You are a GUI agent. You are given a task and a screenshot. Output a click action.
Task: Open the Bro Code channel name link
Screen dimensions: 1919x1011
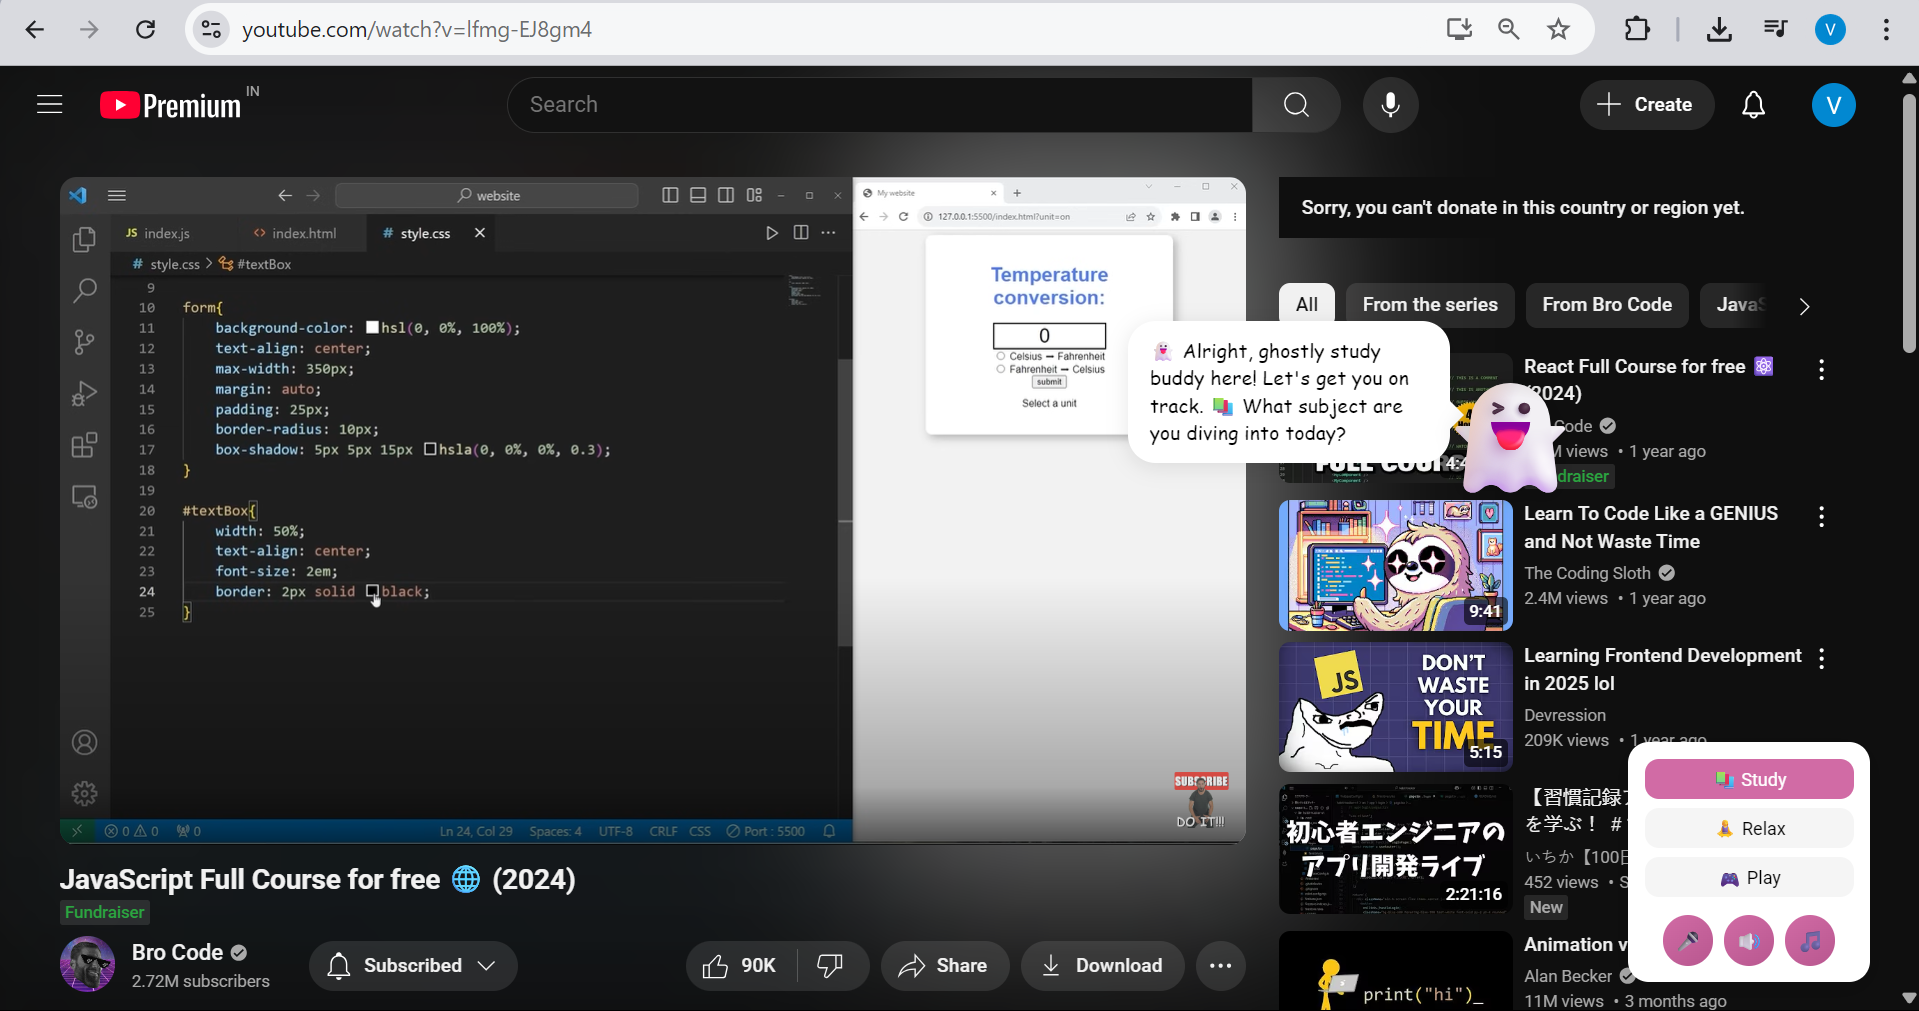(x=177, y=952)
